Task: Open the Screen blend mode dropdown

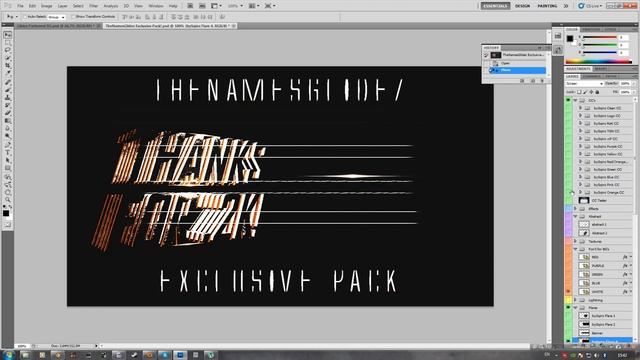Action: pyautogui.click(x=584, y=83)
